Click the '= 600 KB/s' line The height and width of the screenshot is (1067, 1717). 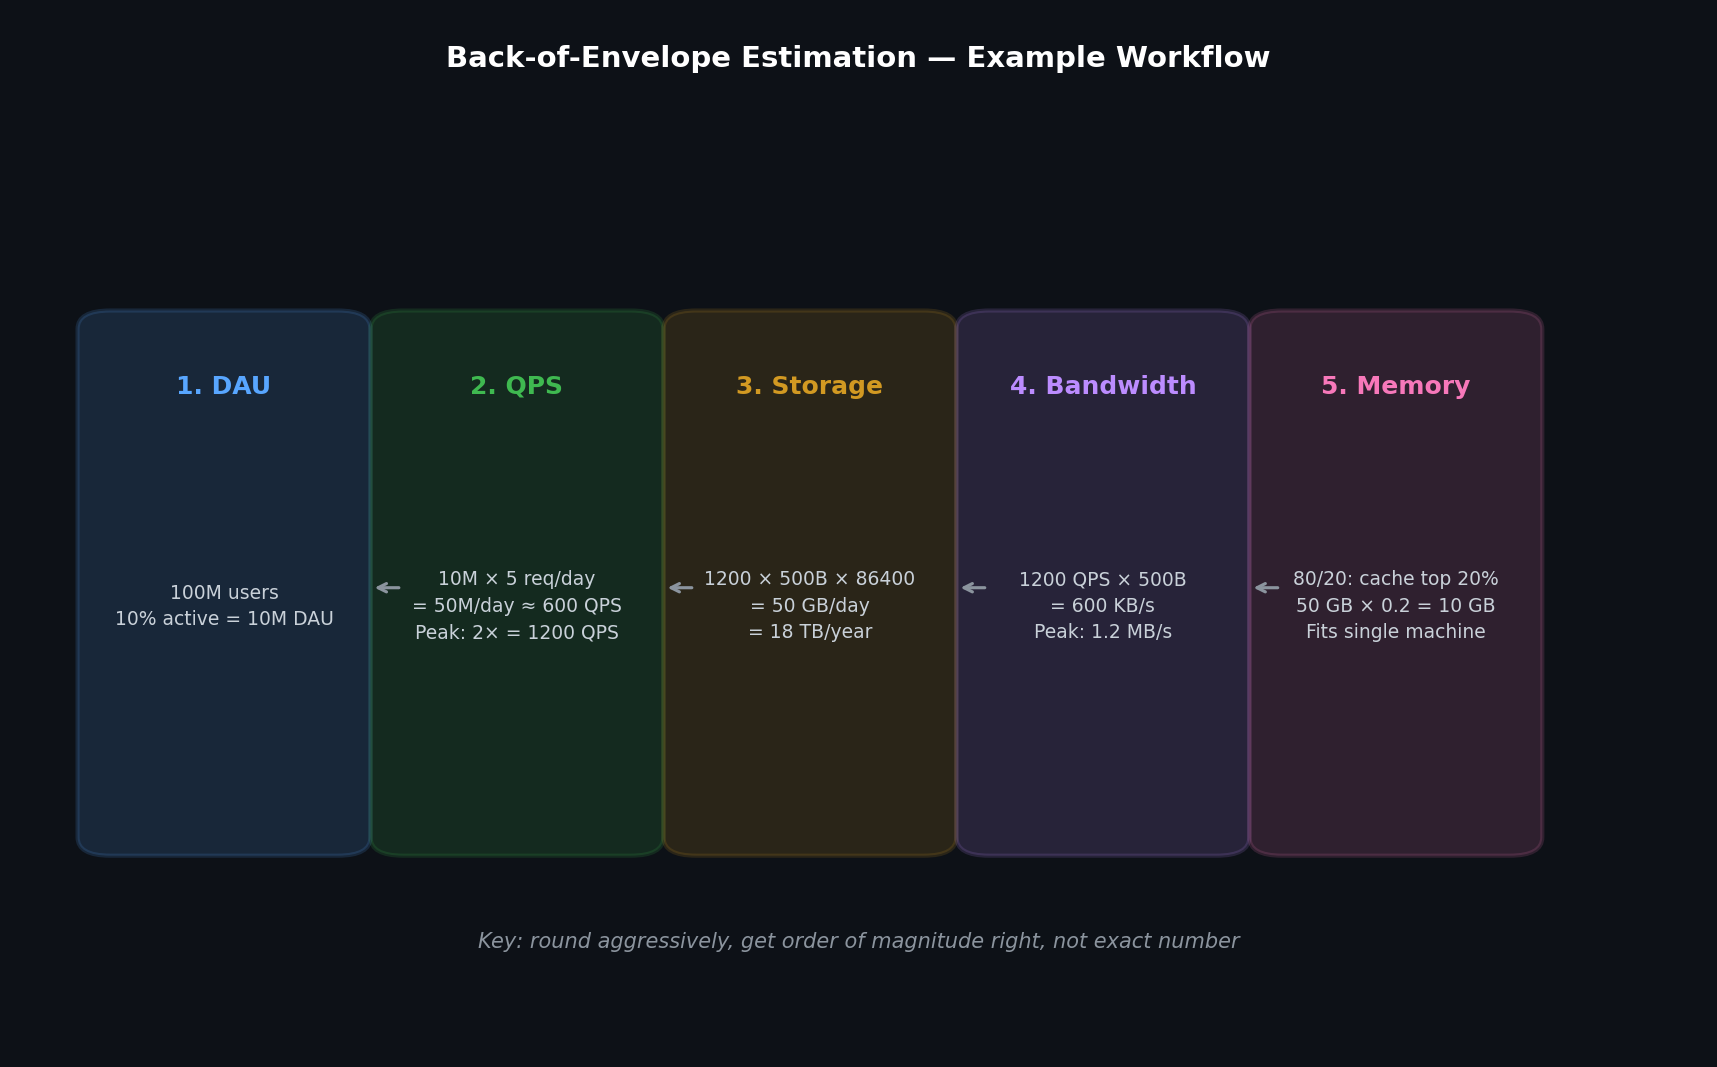(1103, 606)
